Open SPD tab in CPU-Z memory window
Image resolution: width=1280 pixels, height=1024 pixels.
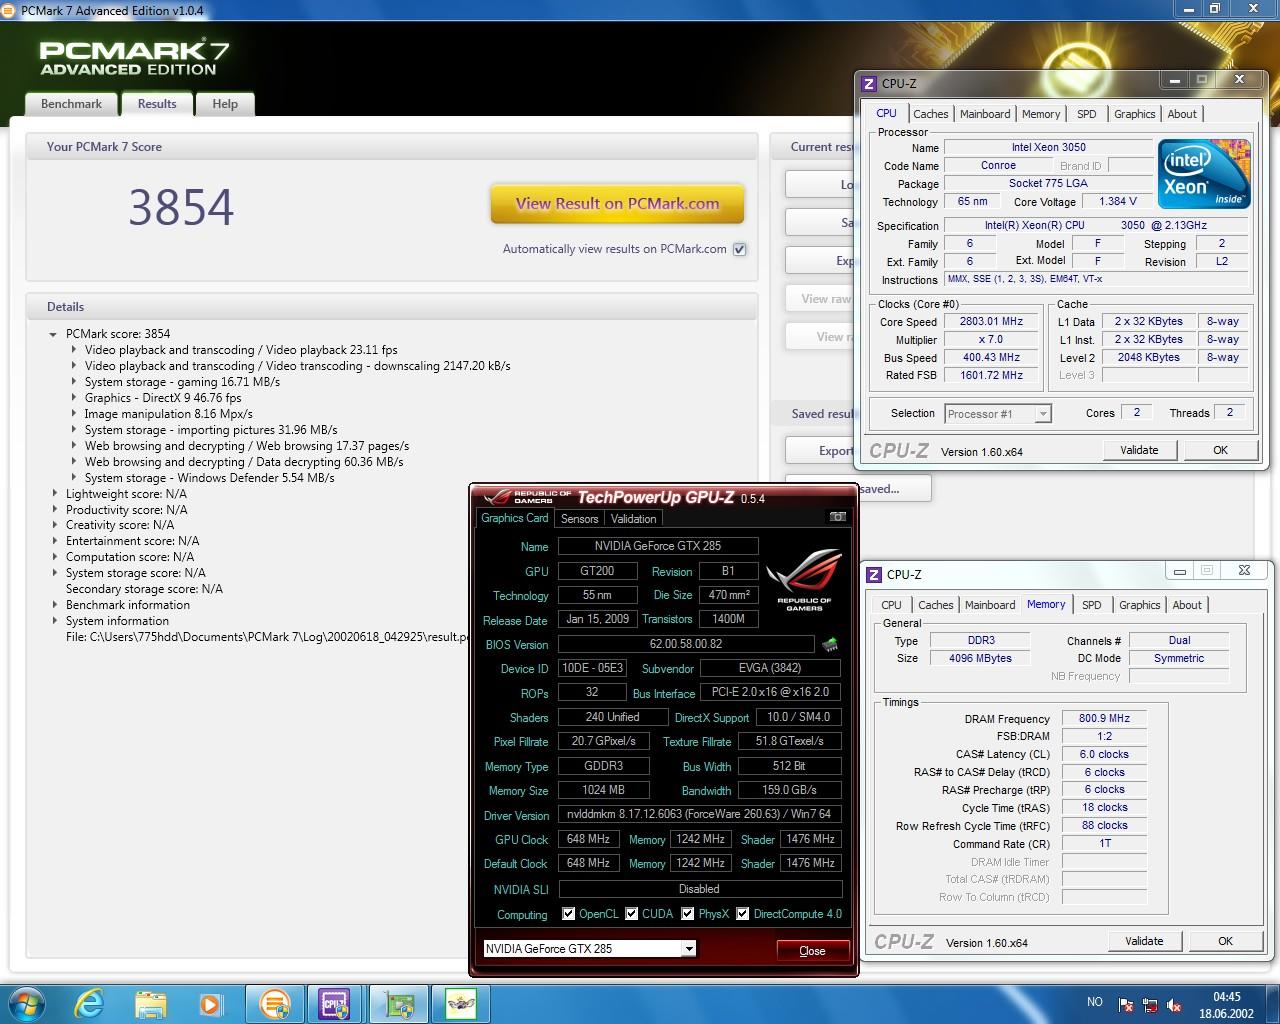1092,605
